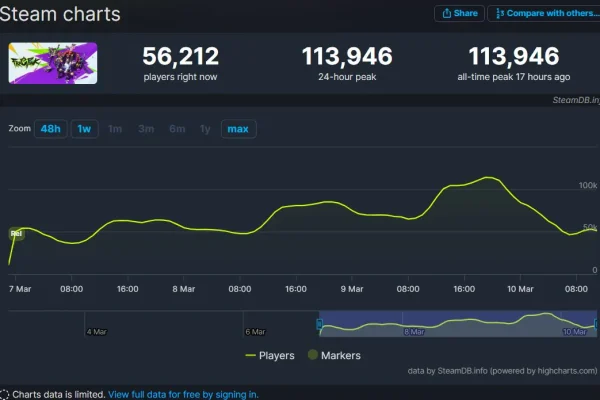Choose the 1y zoom option
Screen dimensions: 600x400
click(205, 129)
